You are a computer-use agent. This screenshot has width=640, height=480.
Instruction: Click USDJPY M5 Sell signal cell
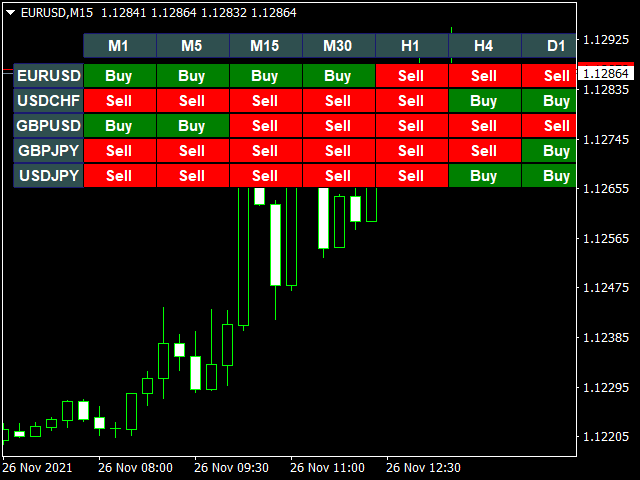pos(193,176)
